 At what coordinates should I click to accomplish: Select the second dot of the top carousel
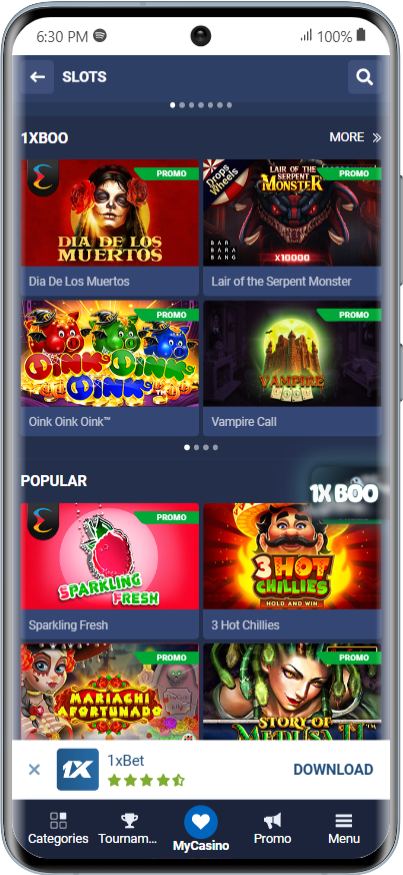(182, 105)
